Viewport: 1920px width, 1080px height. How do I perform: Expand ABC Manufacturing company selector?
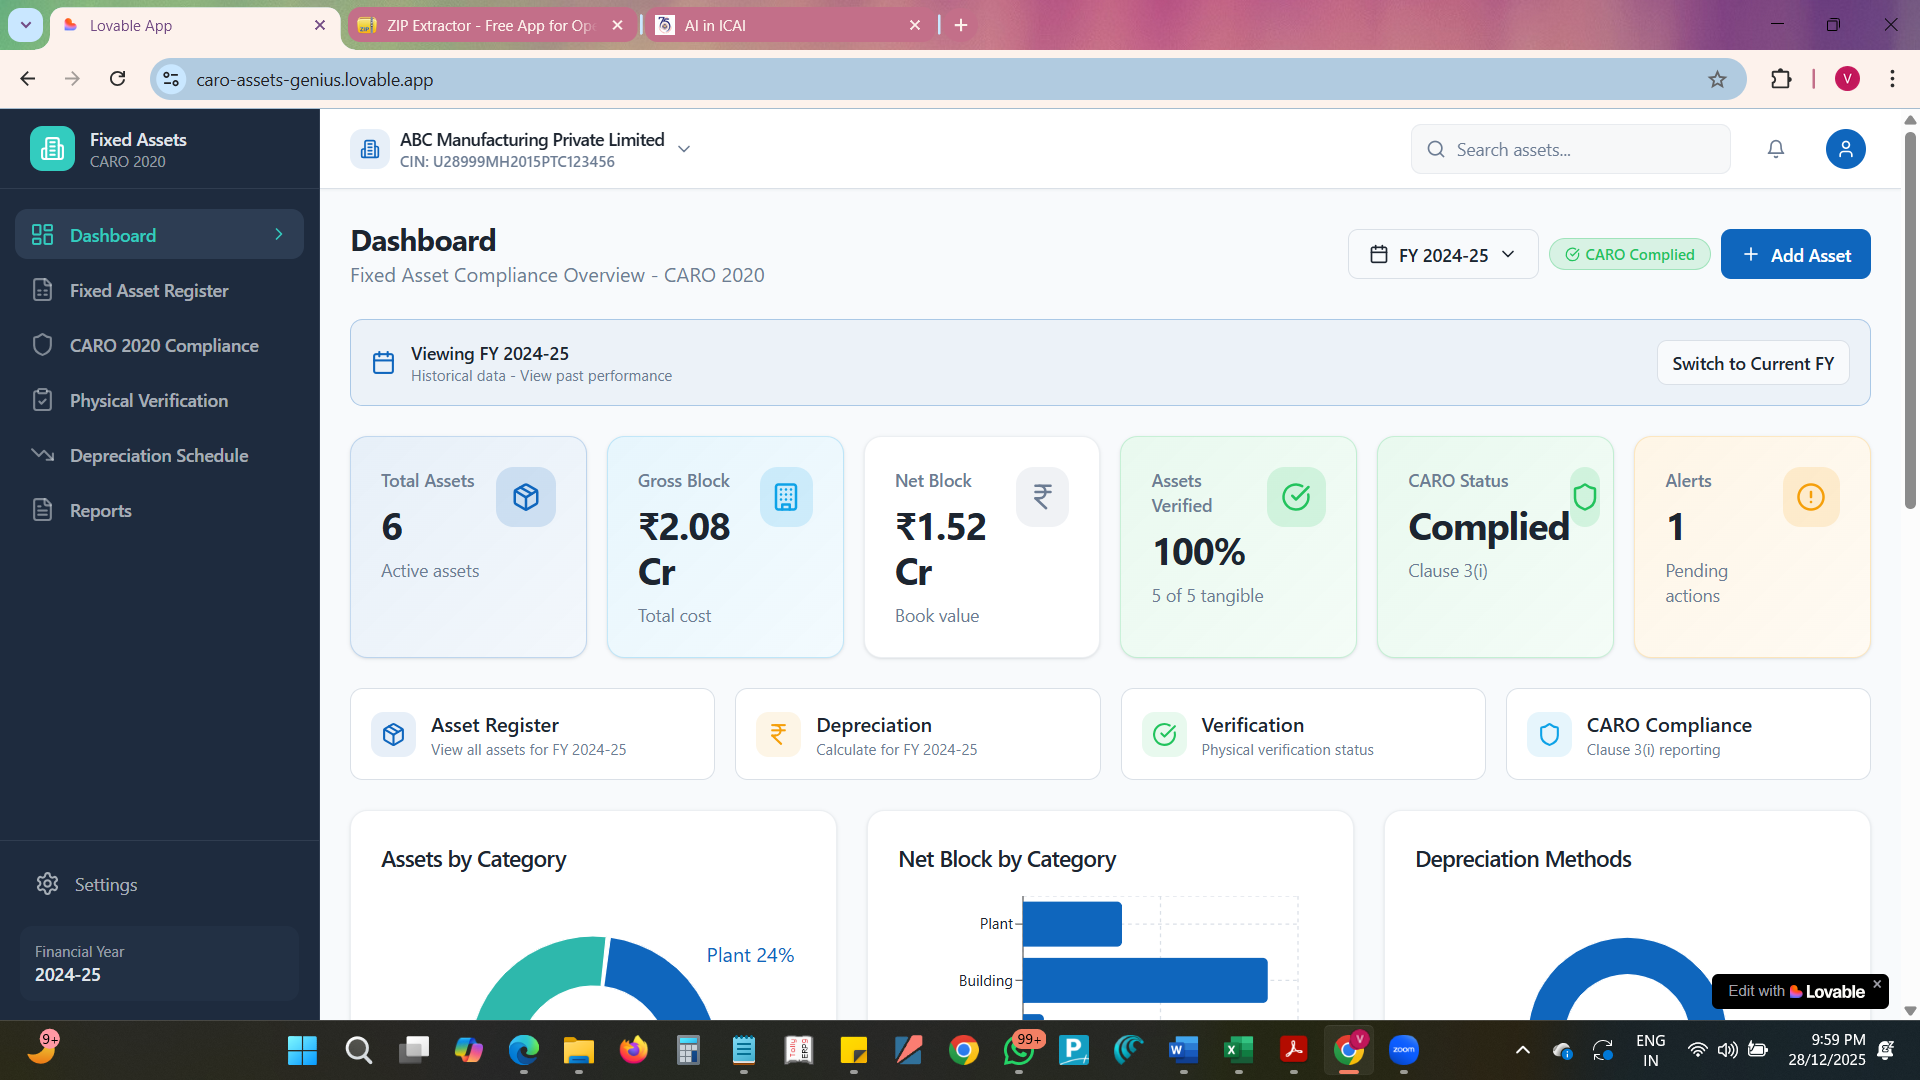pos(684,149)
